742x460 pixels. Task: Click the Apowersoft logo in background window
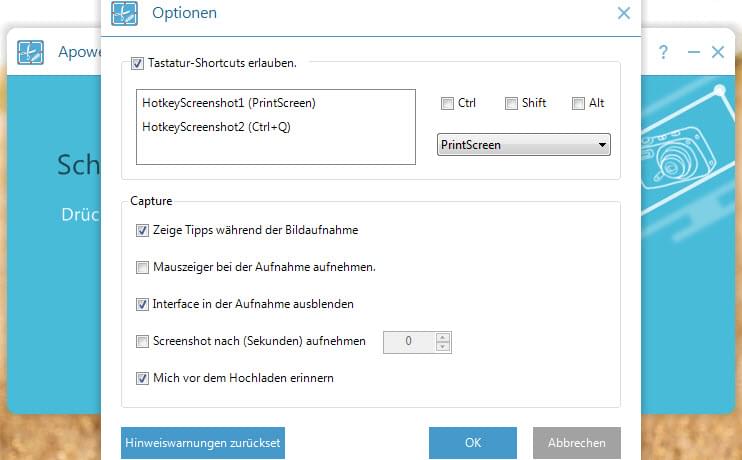(x=31, y=52)
